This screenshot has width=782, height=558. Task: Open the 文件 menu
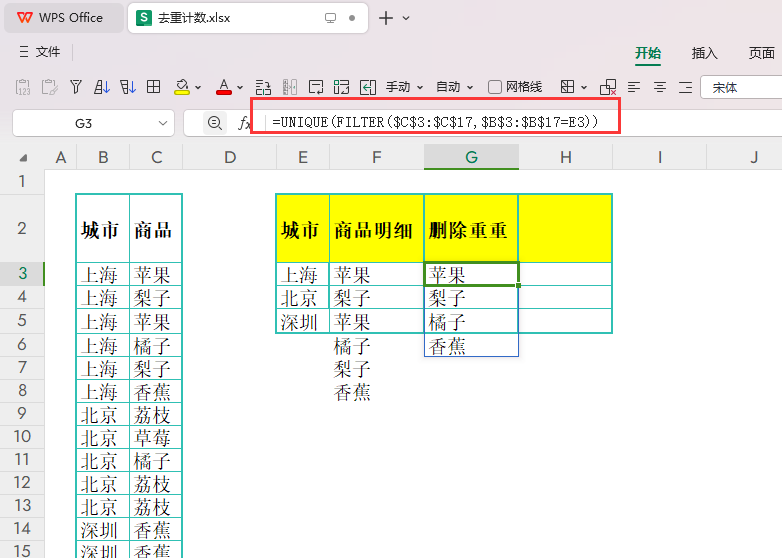(x=40, y=52)
